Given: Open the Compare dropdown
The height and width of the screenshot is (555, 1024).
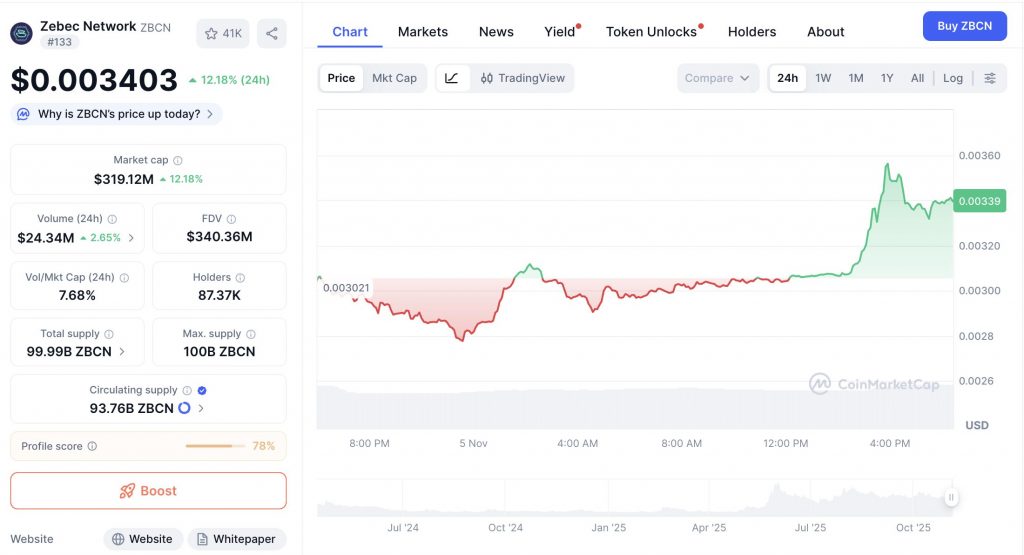Looking at the screenshot, I should coord(718,78).
